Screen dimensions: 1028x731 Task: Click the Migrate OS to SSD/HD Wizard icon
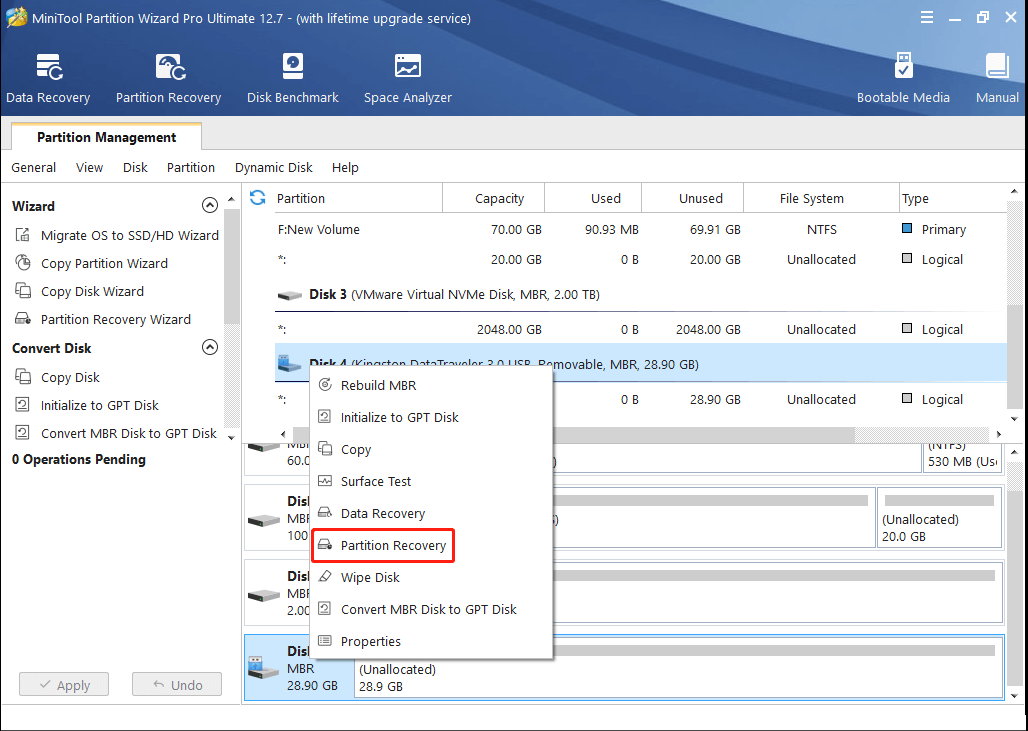[x=23, y=235]
